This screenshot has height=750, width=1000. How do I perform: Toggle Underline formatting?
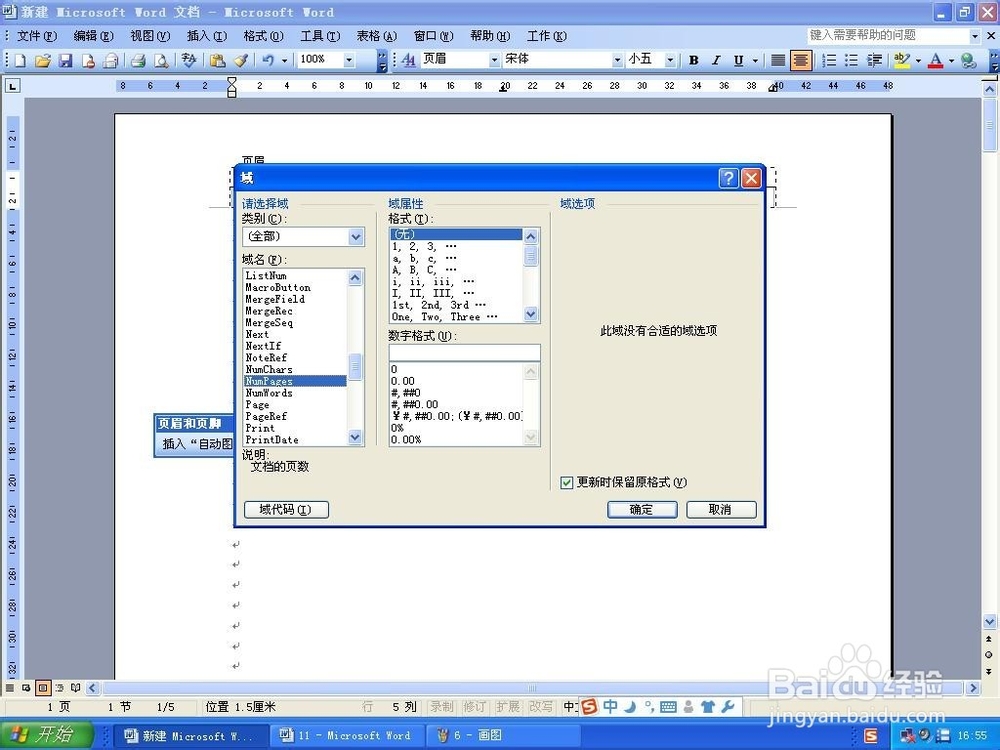(739, 60)
